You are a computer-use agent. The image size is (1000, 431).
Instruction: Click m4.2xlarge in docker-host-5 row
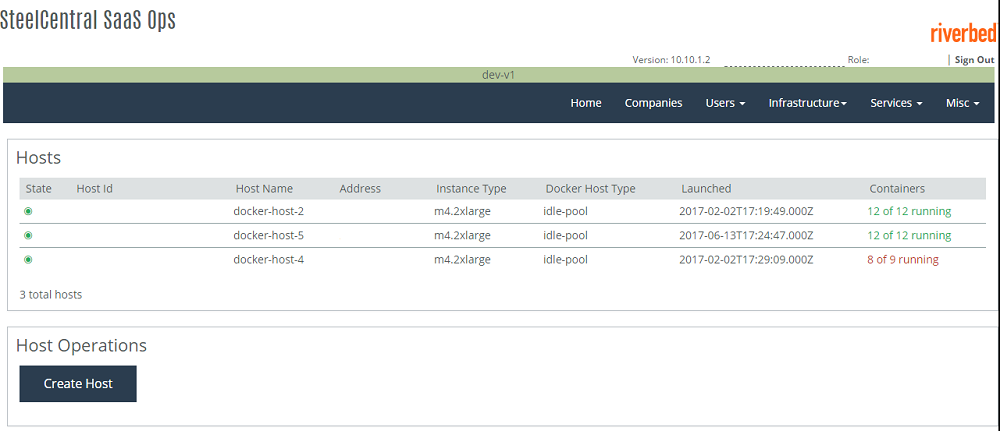tap(462, 235)
